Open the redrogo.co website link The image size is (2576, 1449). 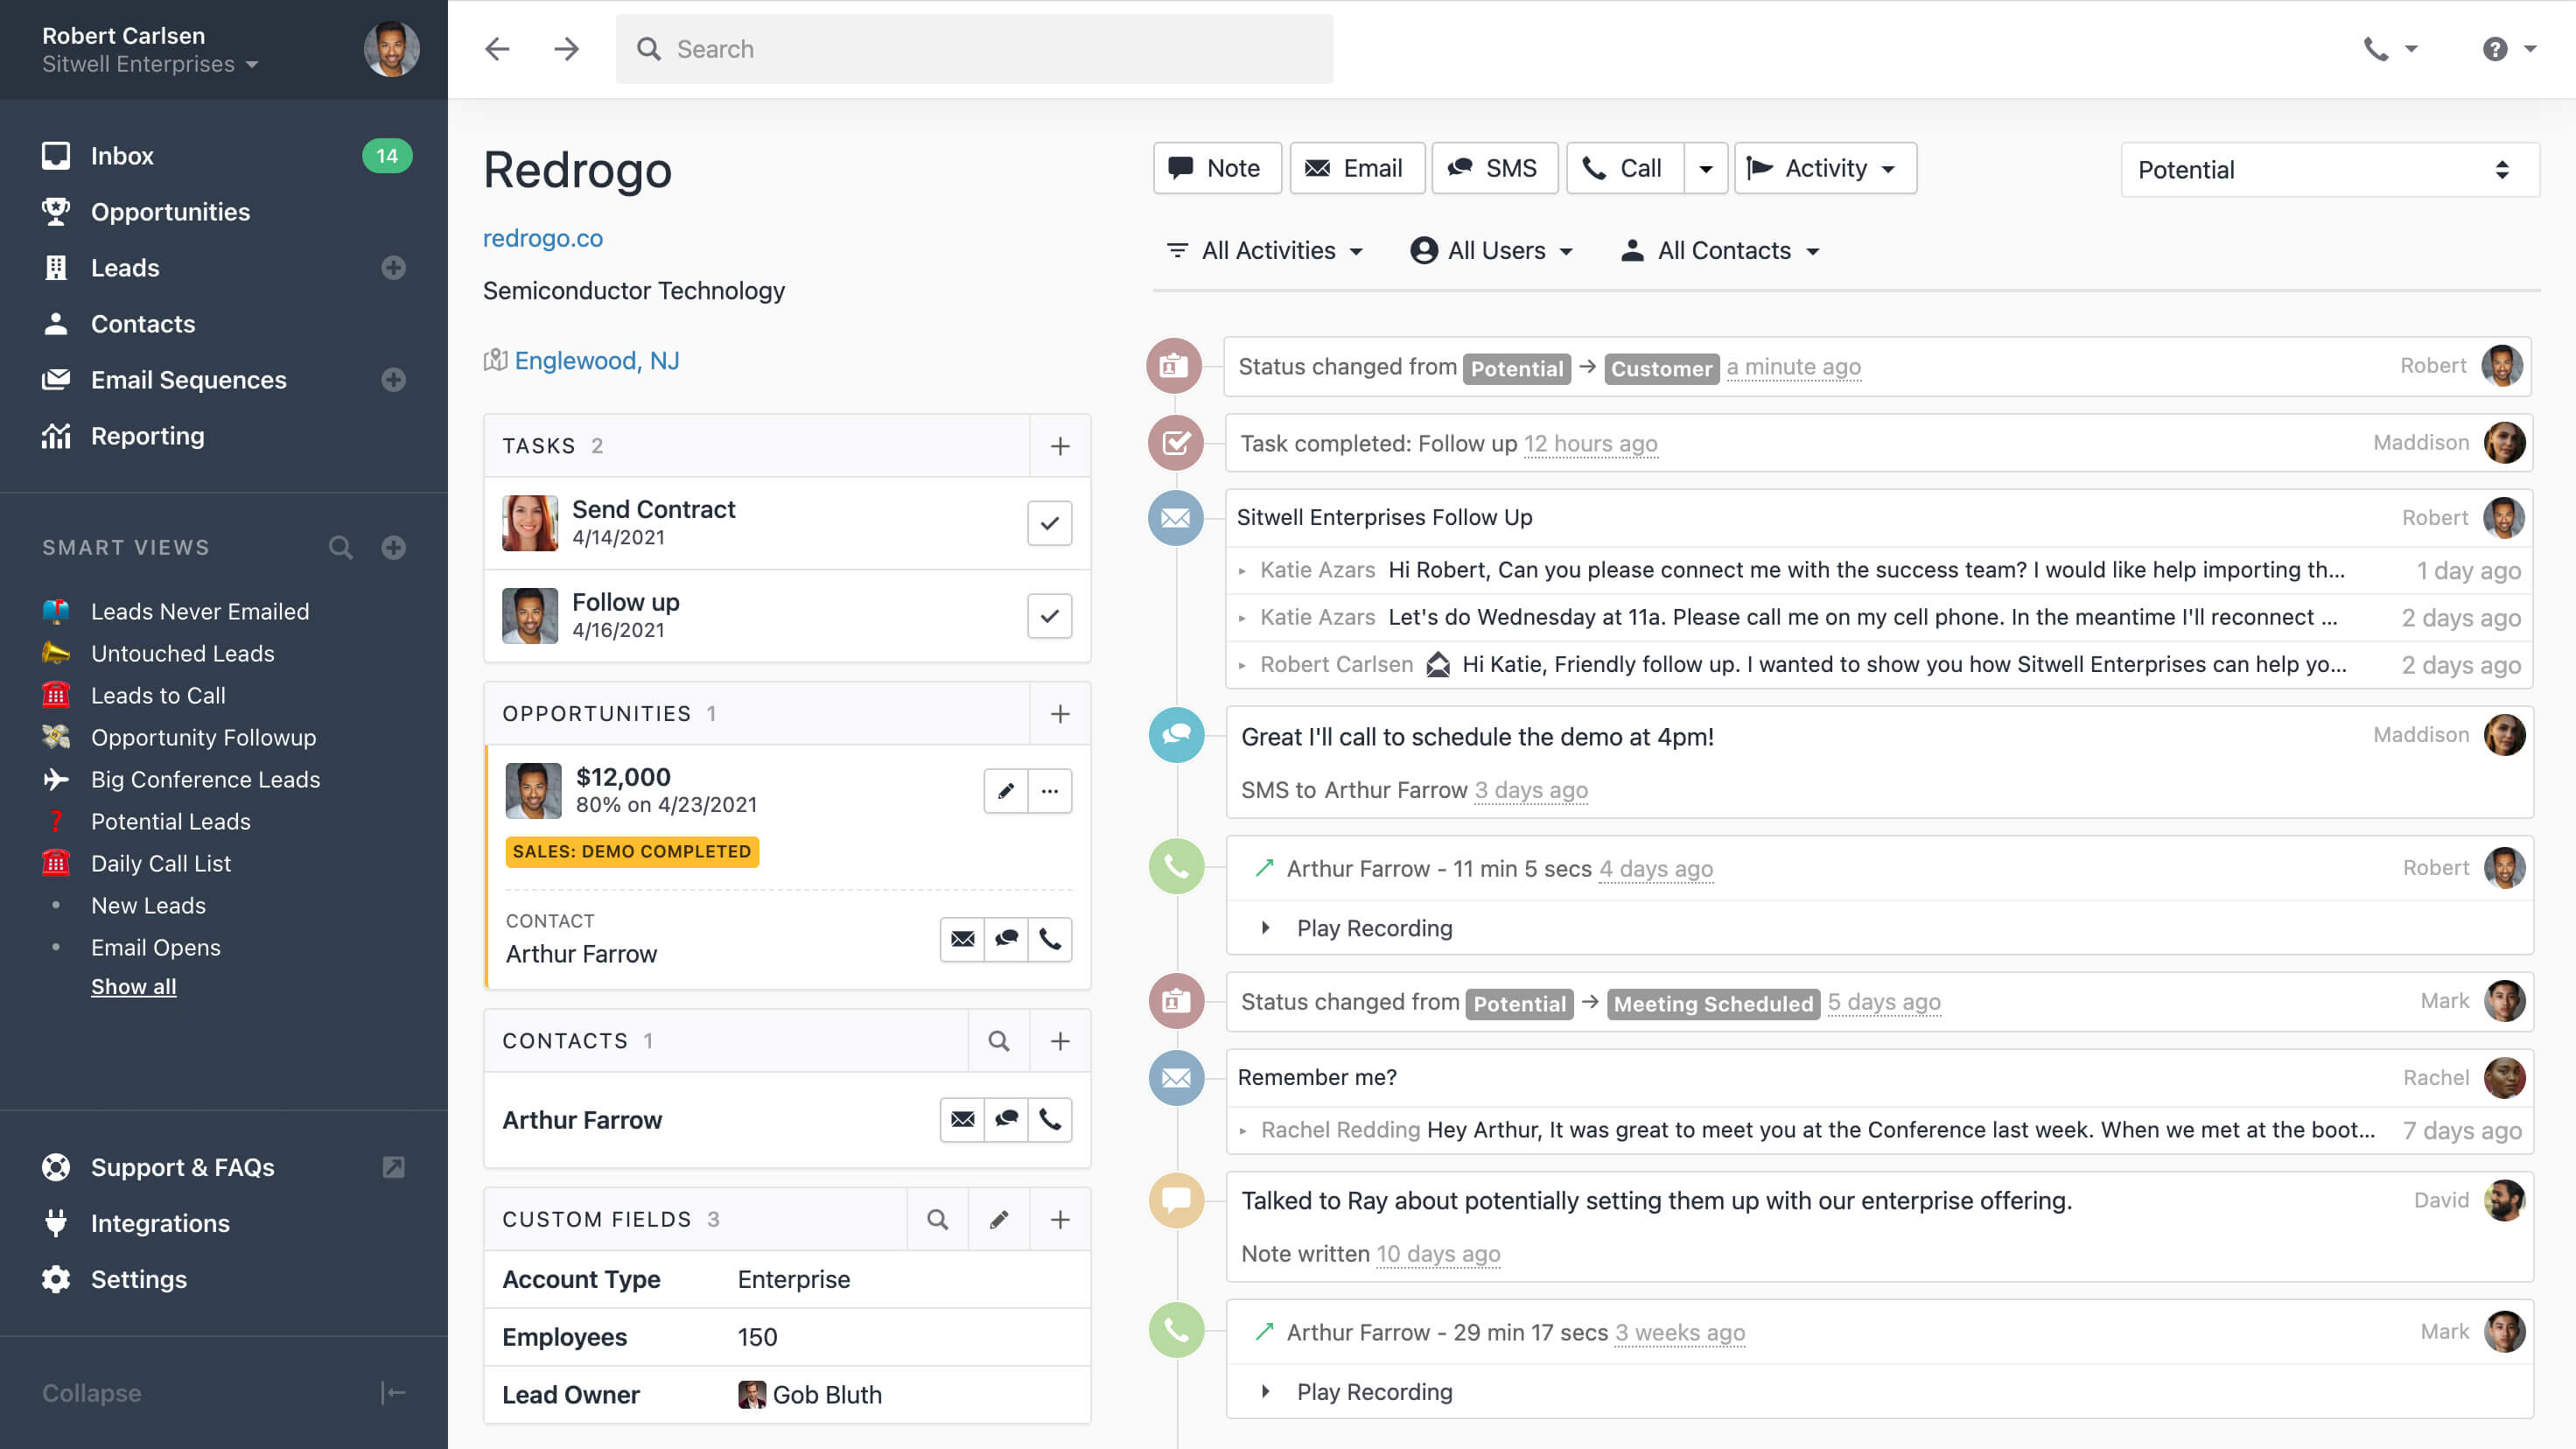[x=542, y=238]
